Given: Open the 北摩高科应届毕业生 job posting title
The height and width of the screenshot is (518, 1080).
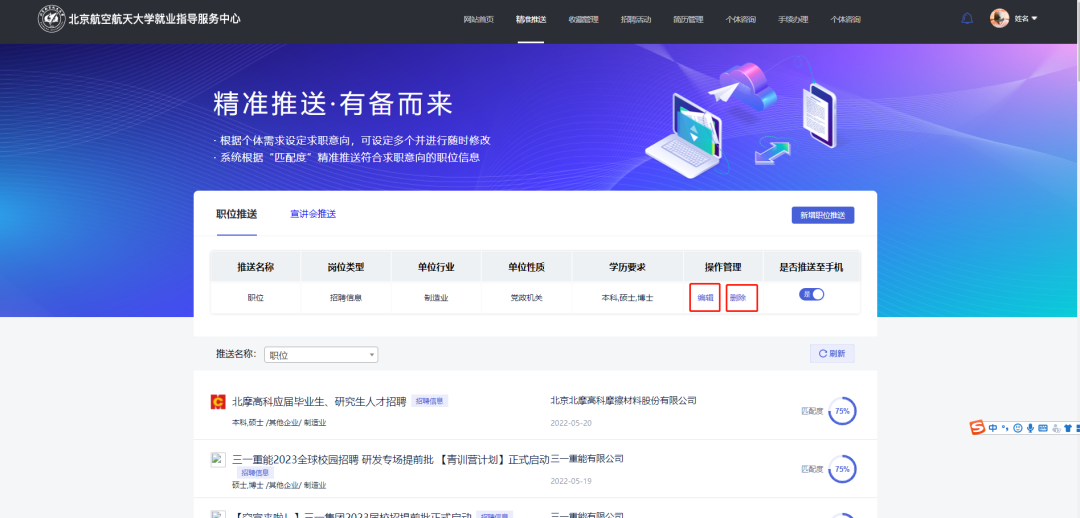Looking at the screenshot, I should [319, 401].
